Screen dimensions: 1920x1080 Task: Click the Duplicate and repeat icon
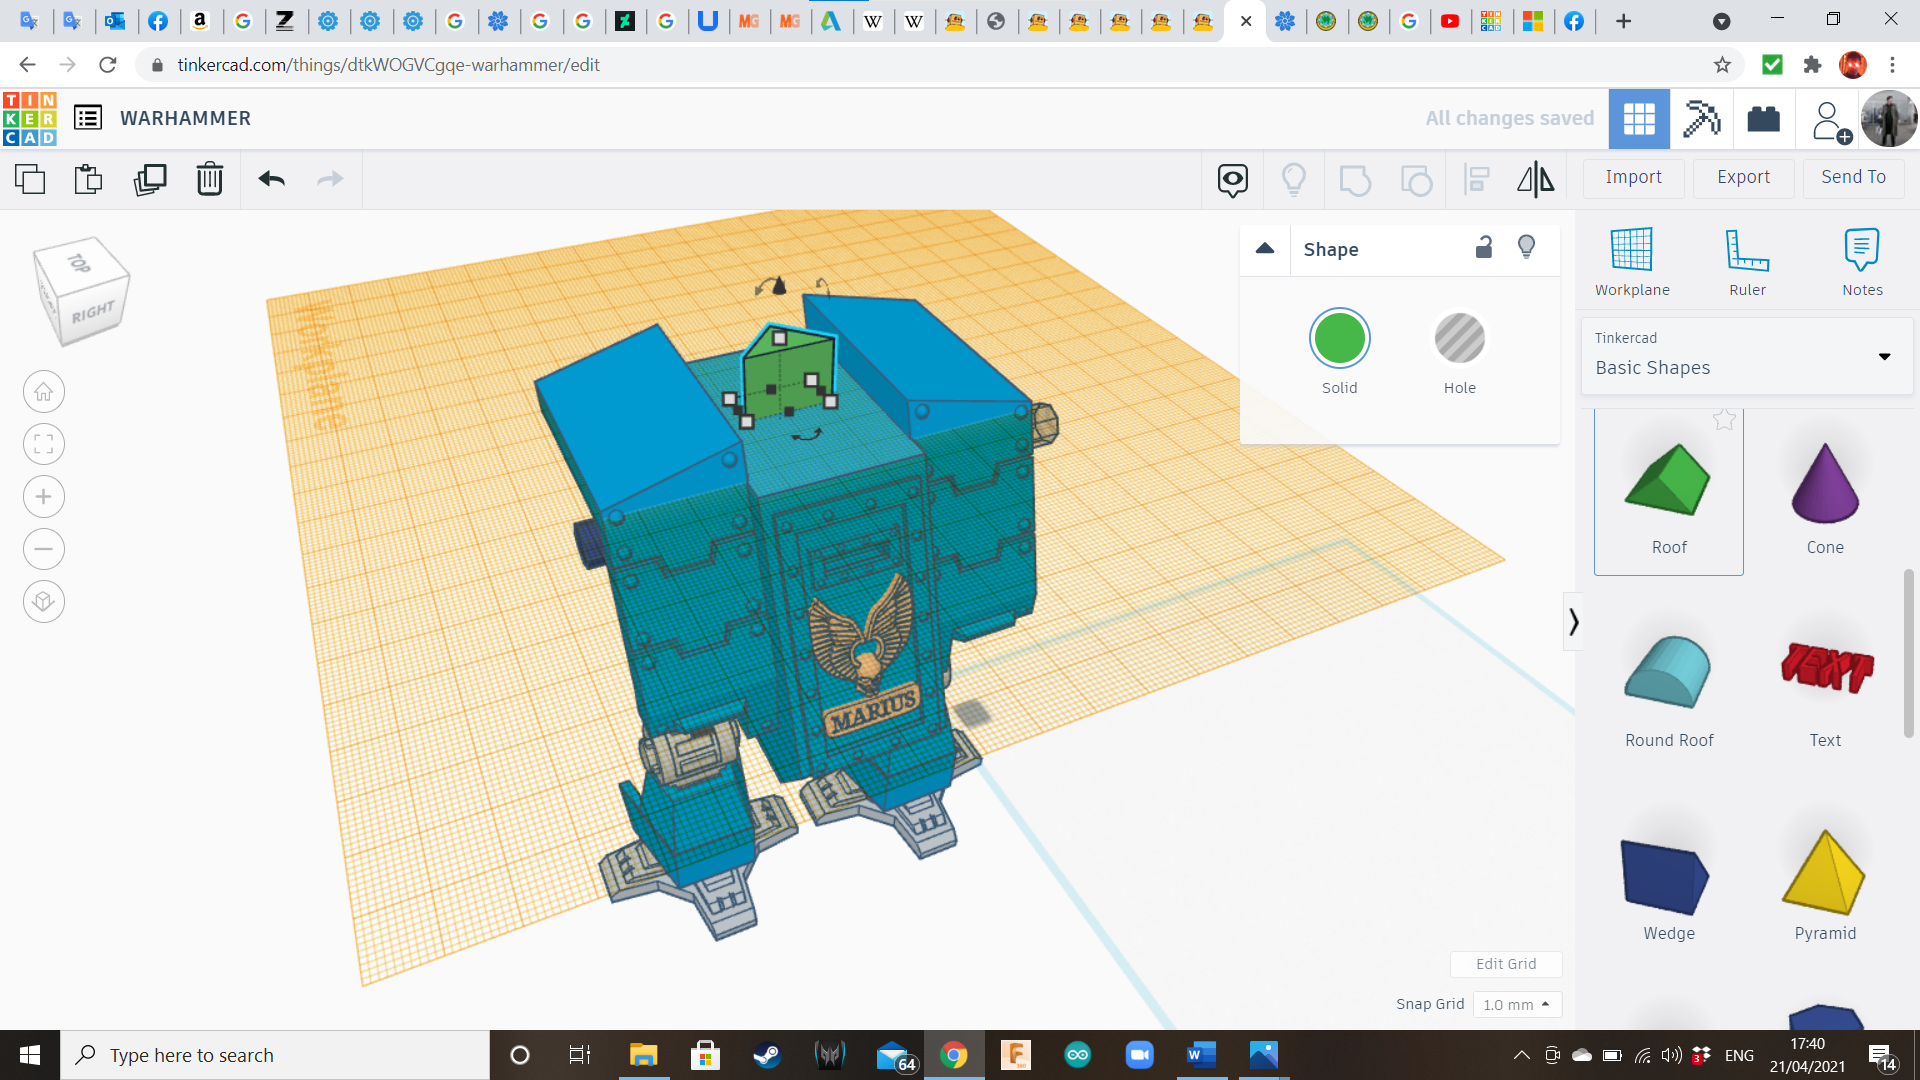[150, 179]
